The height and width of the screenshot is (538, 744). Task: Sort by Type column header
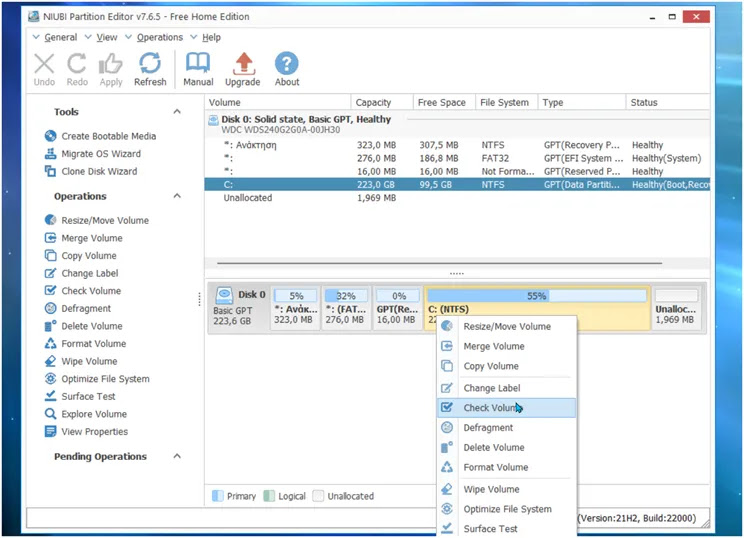click(582, 102)
